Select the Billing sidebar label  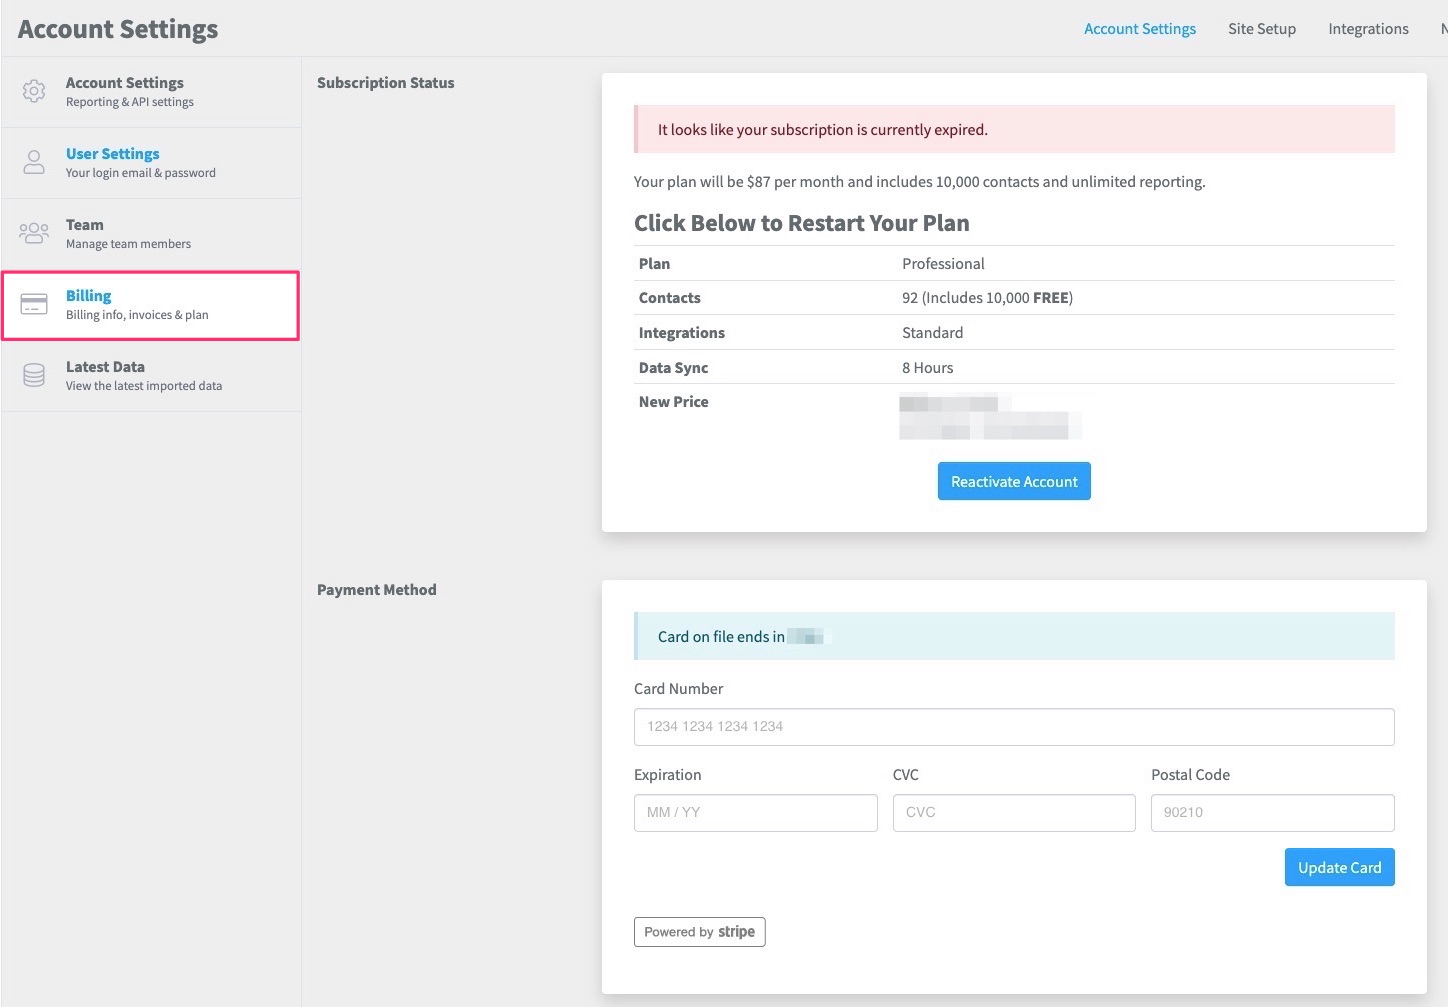pos(89,296)
